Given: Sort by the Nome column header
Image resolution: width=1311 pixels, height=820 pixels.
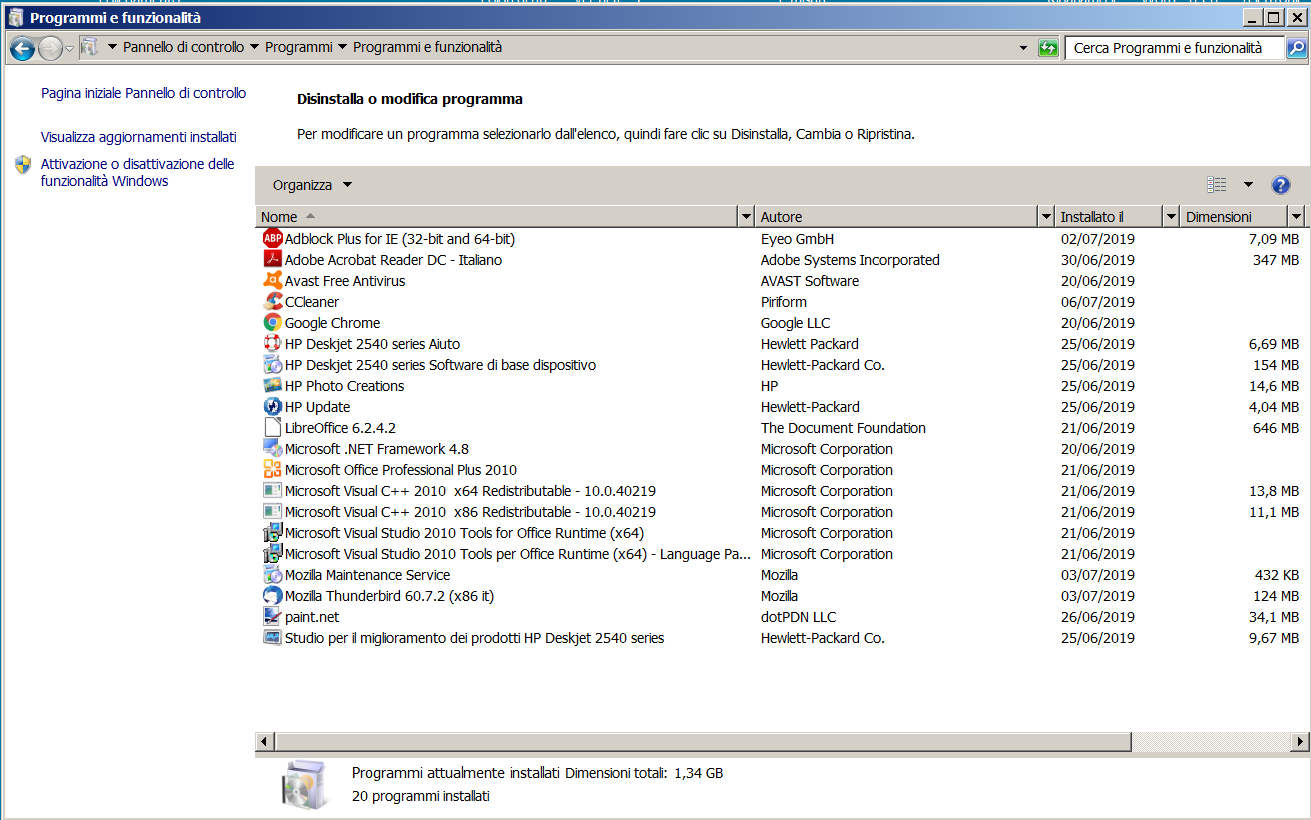Looking at the screenshot, I should 496,217.
